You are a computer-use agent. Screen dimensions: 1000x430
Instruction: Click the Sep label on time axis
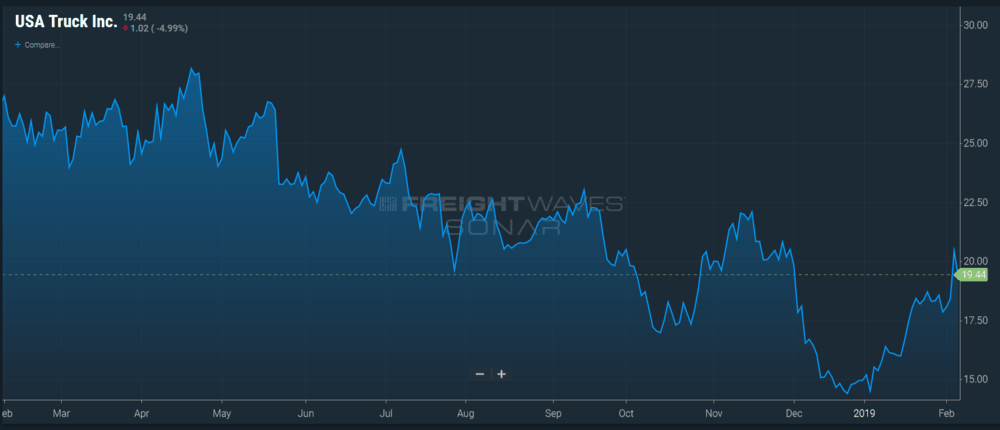(x=553, y=413)
